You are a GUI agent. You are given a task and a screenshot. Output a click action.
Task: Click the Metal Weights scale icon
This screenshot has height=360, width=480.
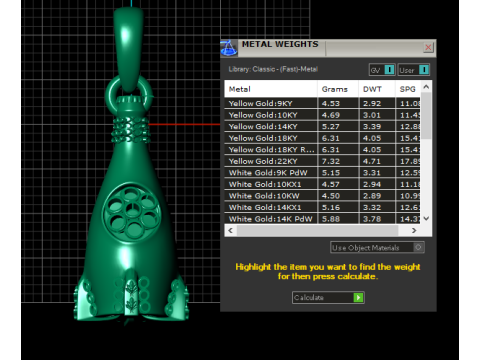point(229,48)
